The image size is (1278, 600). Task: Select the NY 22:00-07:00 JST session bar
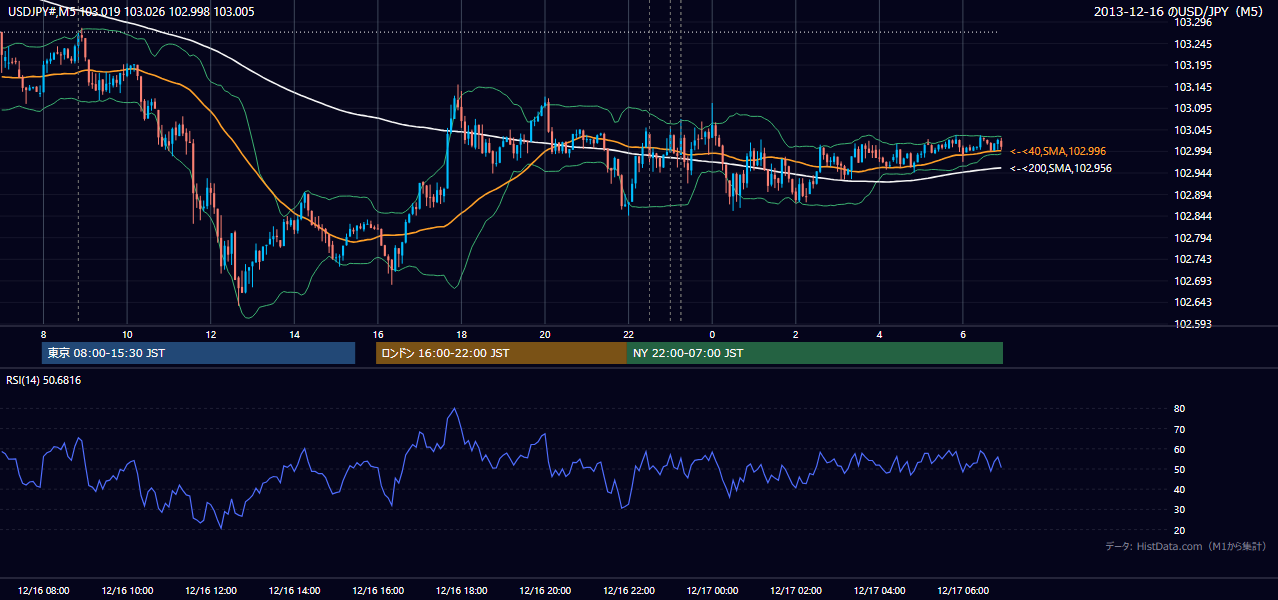pos(815,353)
